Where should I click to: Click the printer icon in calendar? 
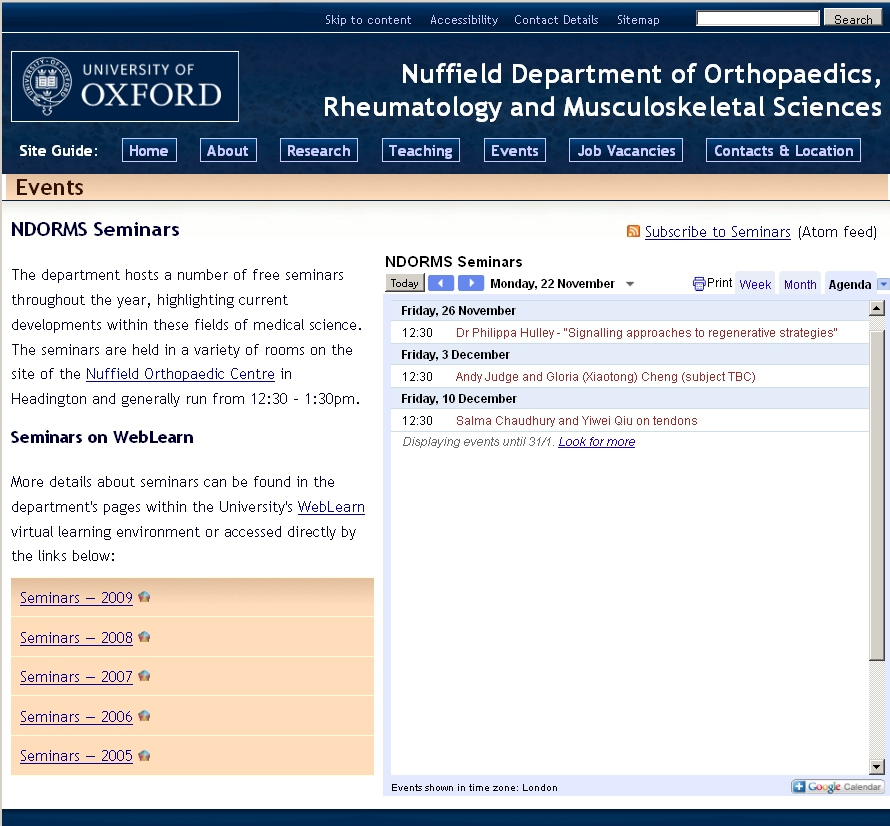[x=699, y=284]
